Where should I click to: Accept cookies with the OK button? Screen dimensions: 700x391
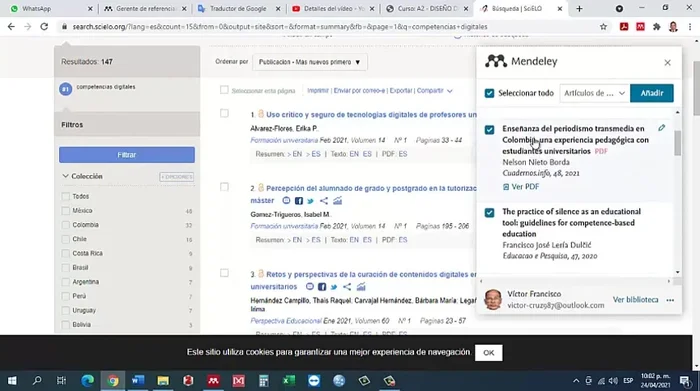point(488,353)
